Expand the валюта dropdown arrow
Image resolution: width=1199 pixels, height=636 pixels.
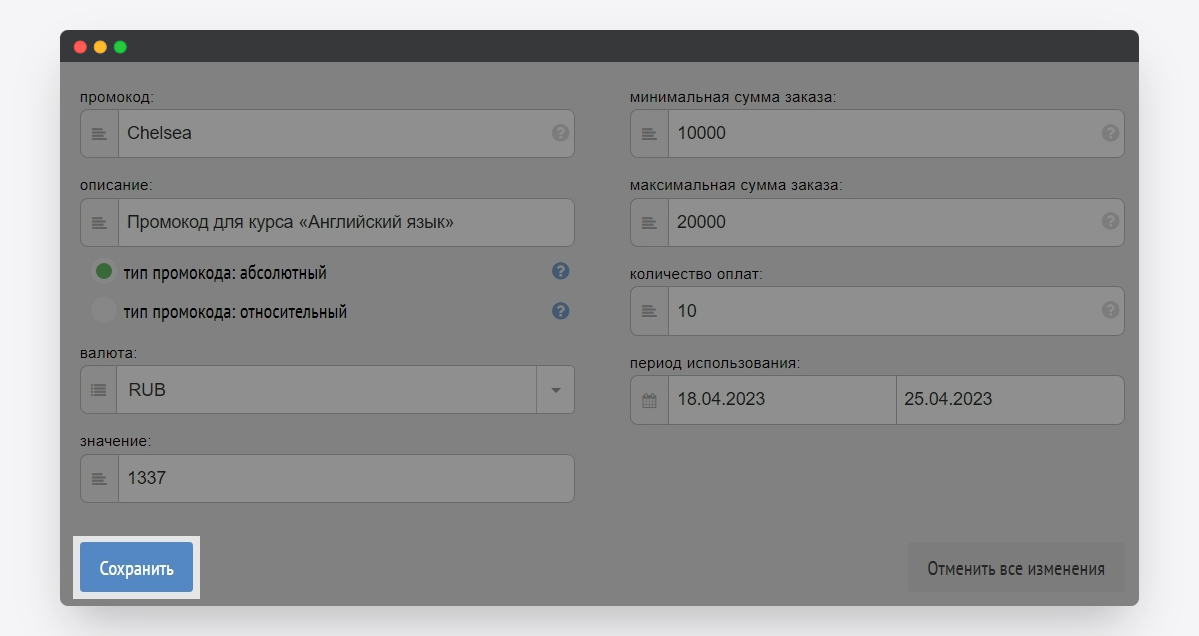point(555,390)
